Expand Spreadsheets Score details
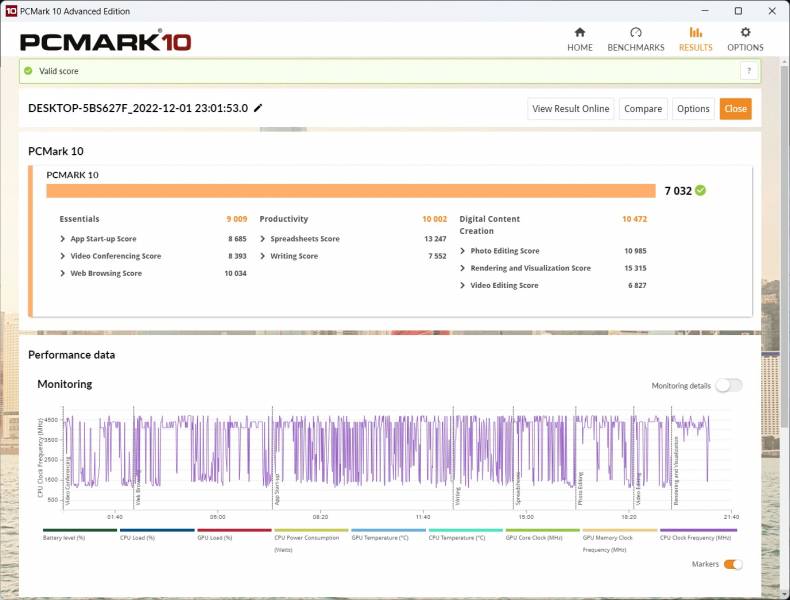 (x=262, y=239)
